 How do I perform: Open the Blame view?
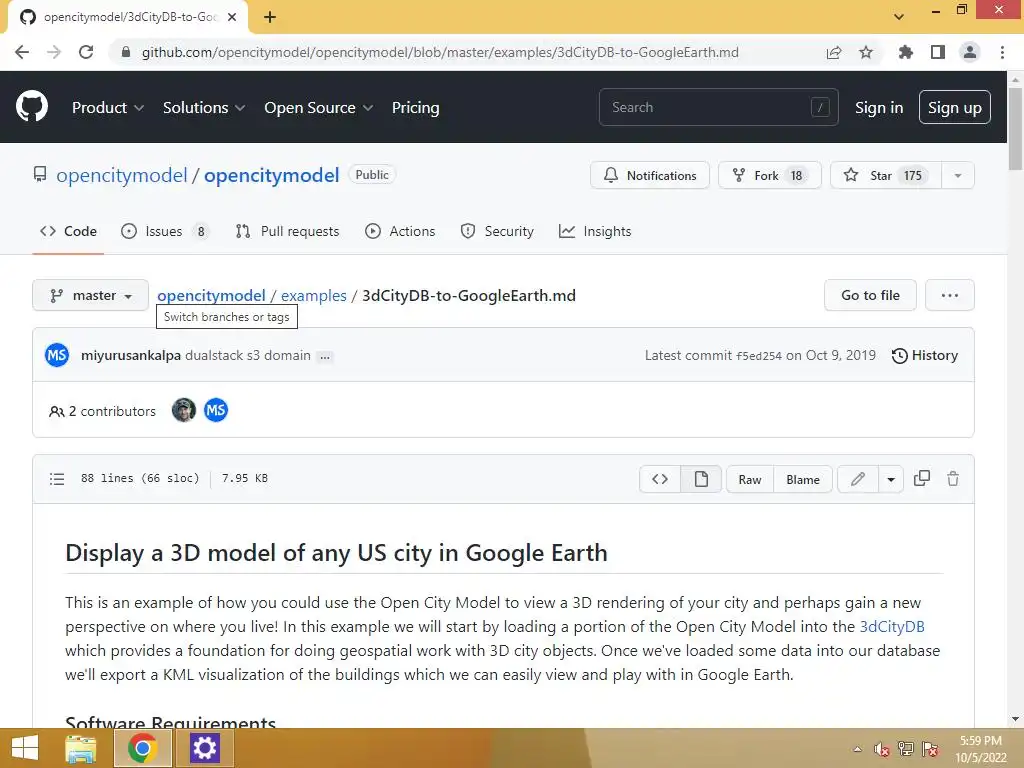pyautogui.click(x=803, y=479)
